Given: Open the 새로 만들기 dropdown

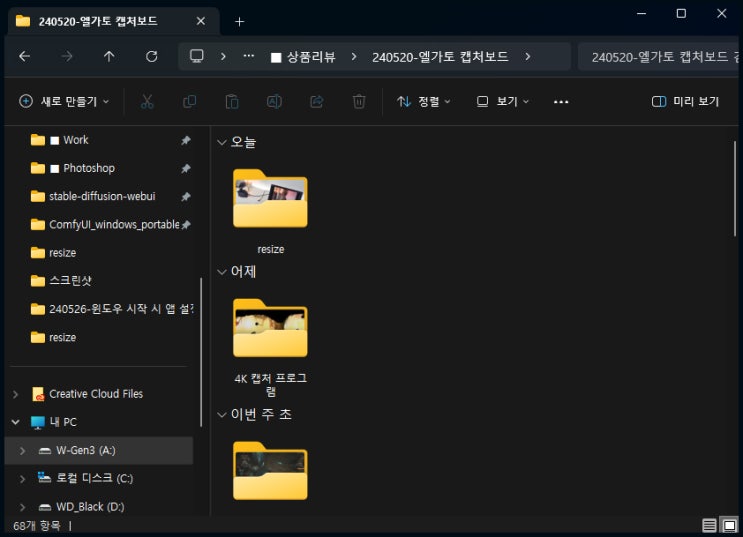Looking at the screenshot, I should pyautogui.click(x=64, y=101).
